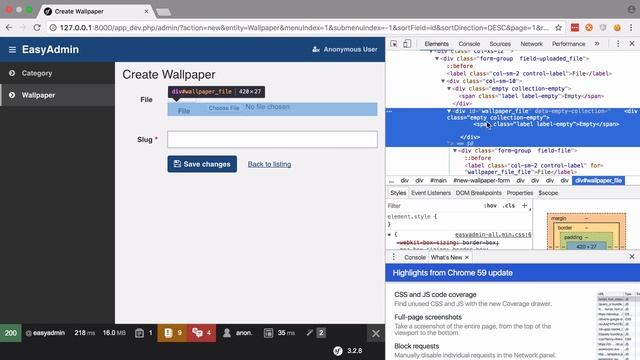Open the orange logs warning panel

point(172,333)
